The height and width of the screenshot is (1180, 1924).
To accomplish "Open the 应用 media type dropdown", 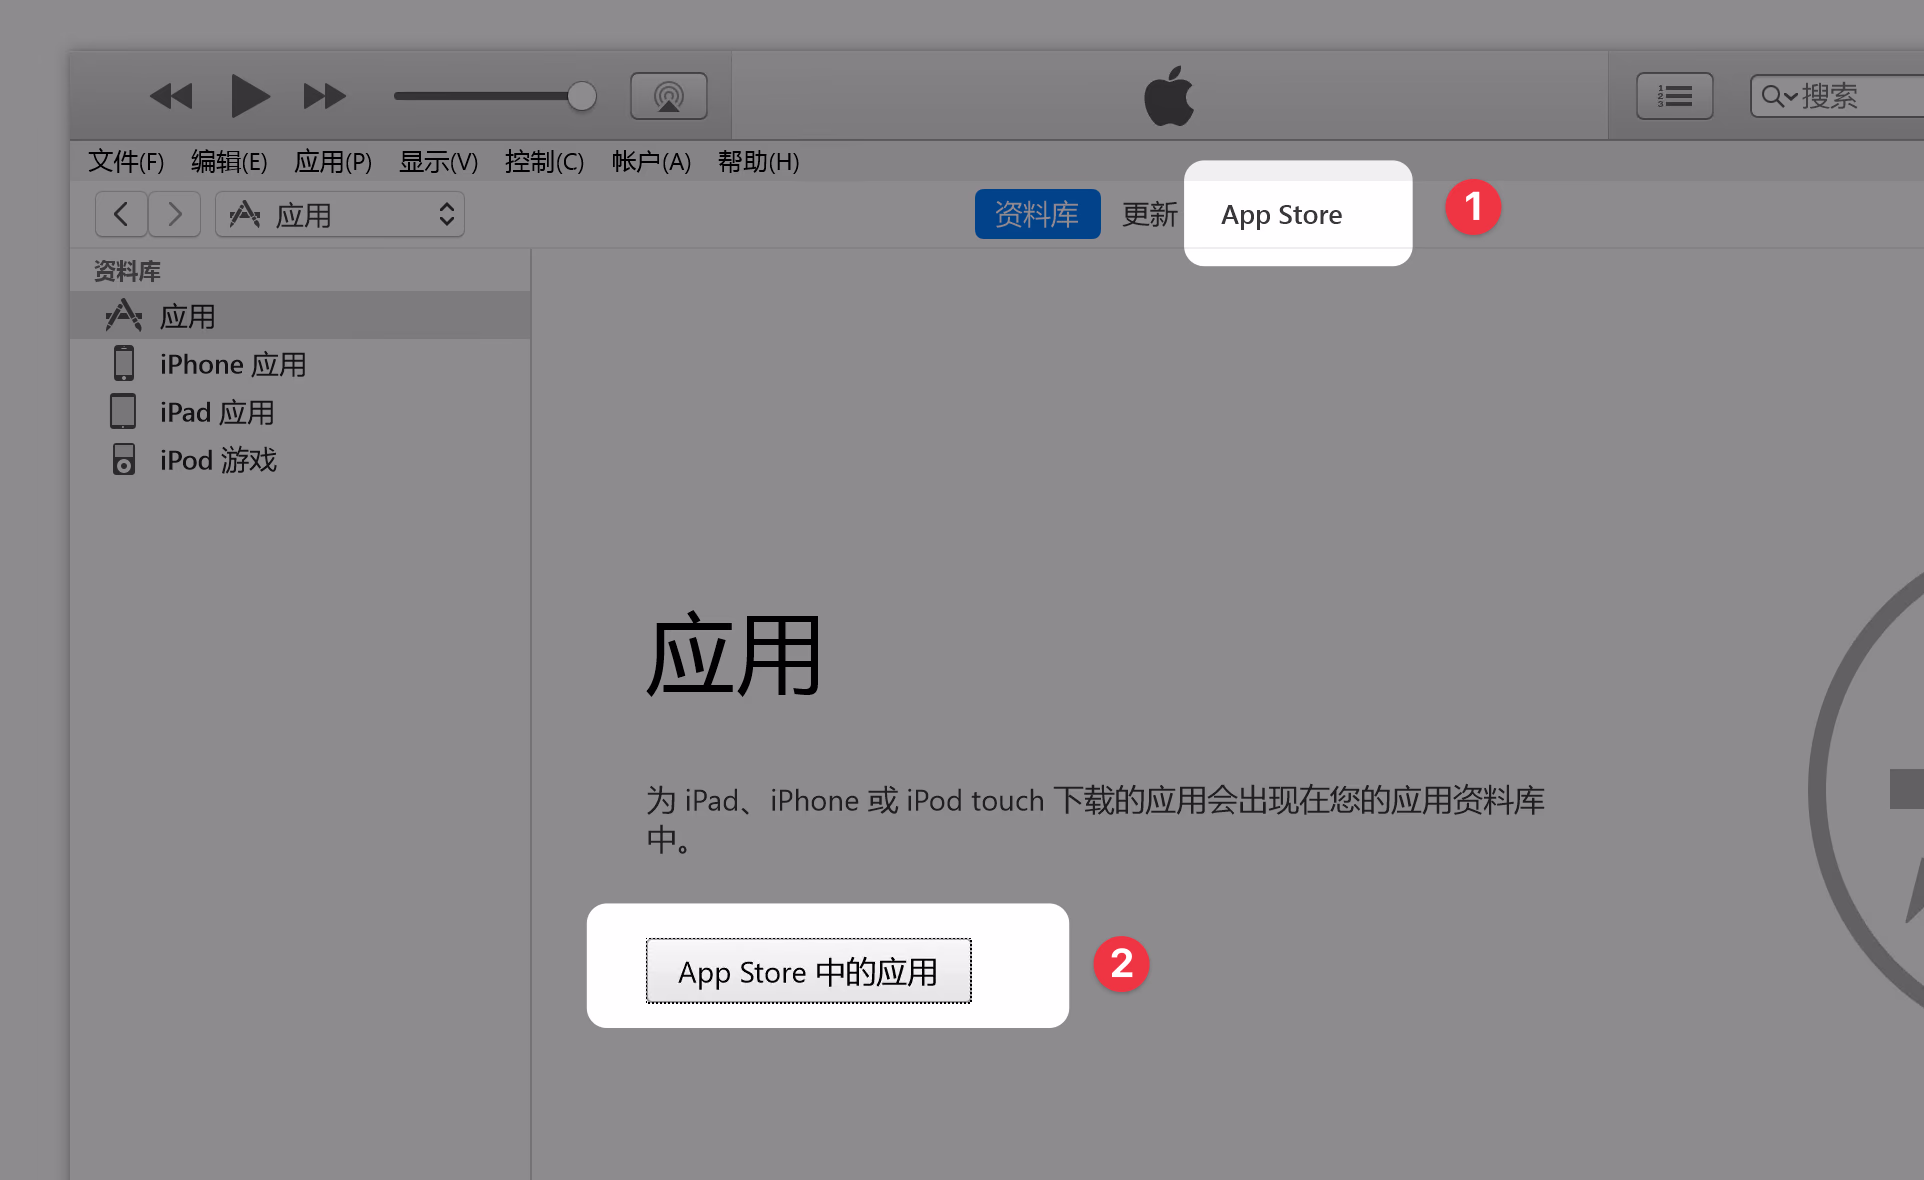I will coord(340,214).
